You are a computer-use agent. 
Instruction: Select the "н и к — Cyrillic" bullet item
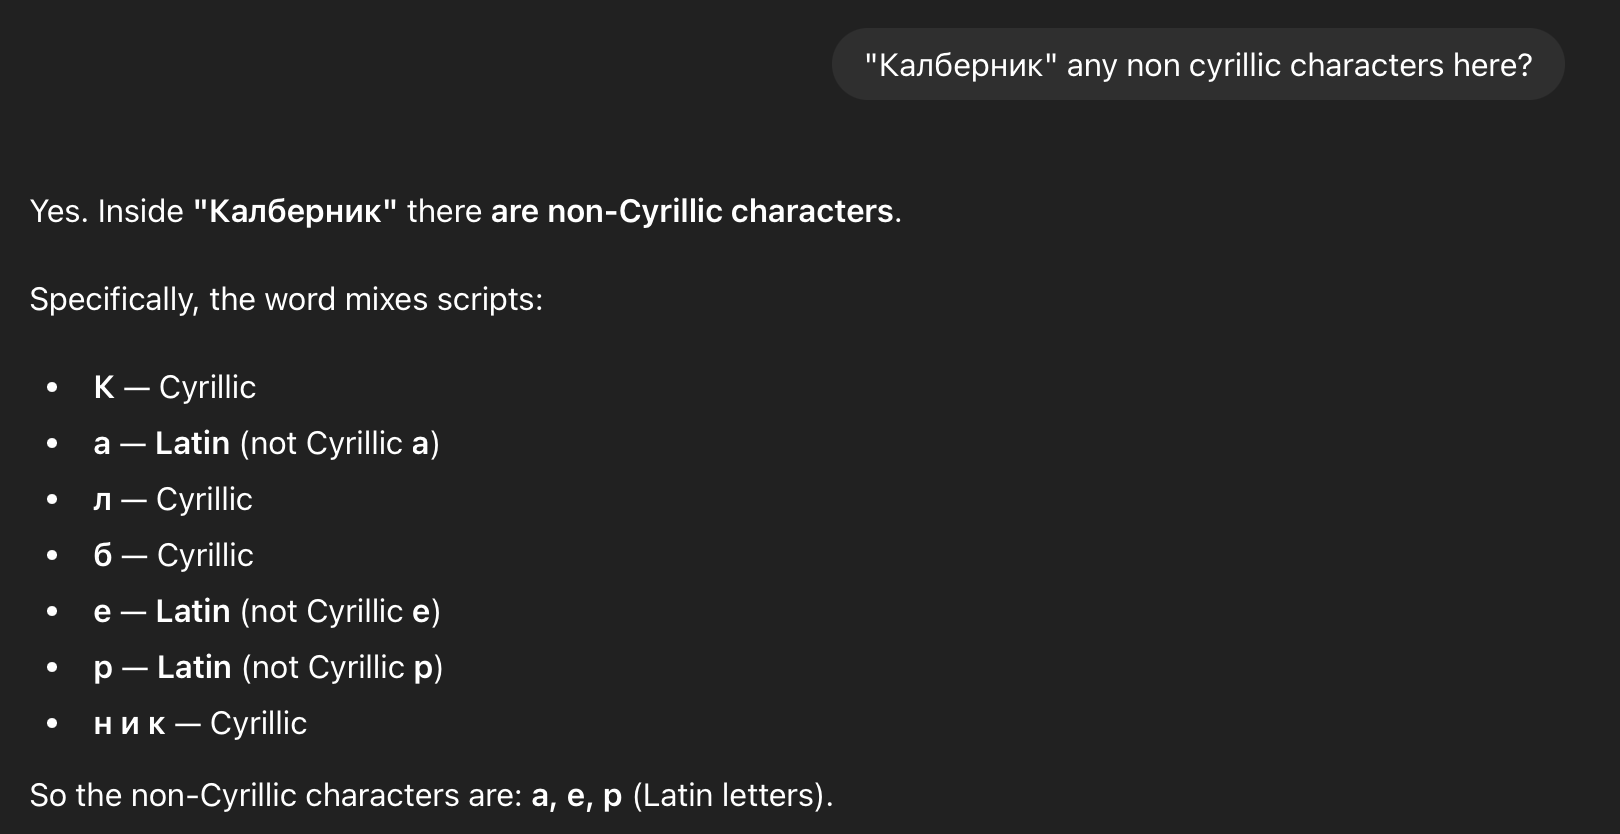200,723
